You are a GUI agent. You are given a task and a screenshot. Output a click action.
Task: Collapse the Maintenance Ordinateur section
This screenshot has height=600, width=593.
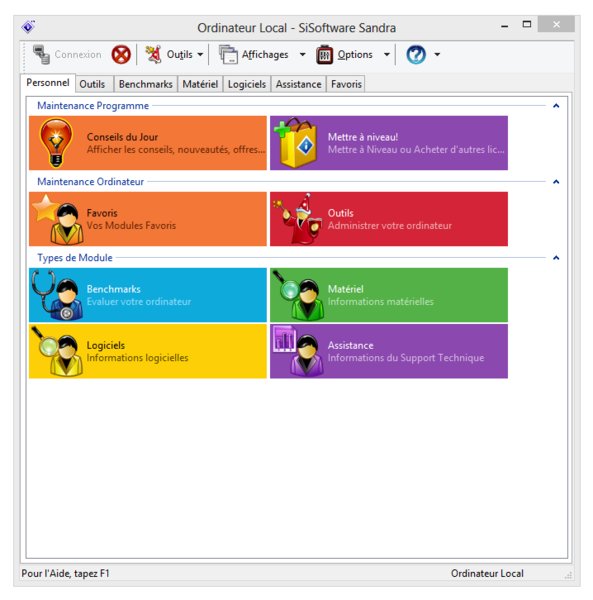pos(556,182)
